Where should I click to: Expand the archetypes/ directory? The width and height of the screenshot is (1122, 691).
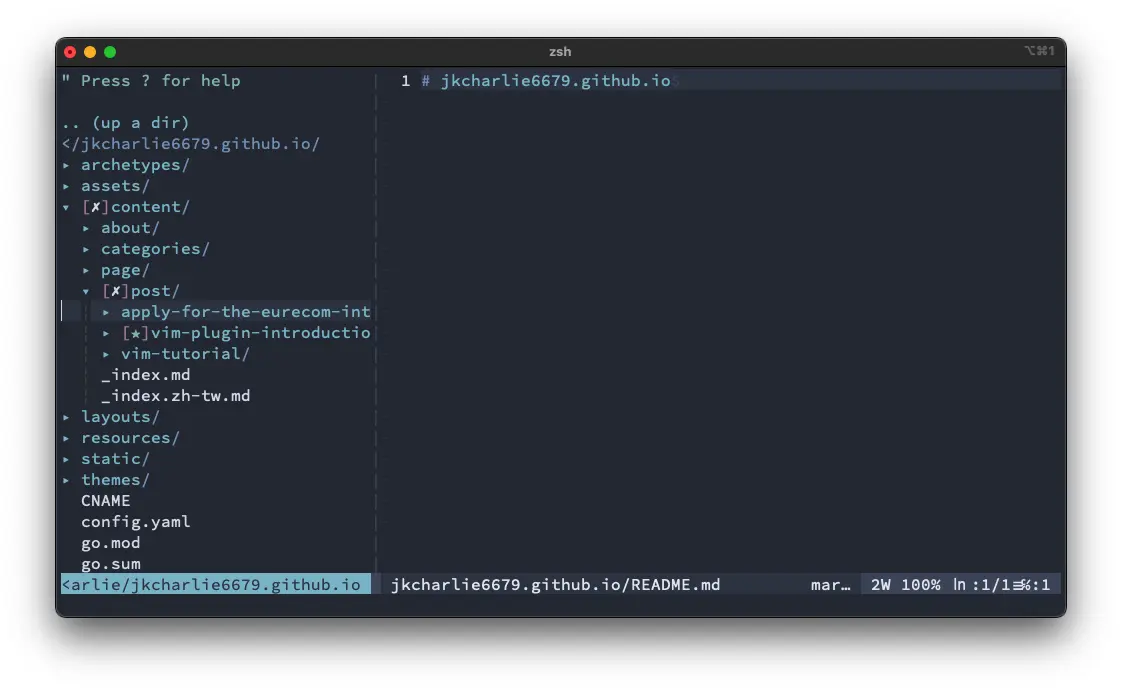[x=135, y=164]
